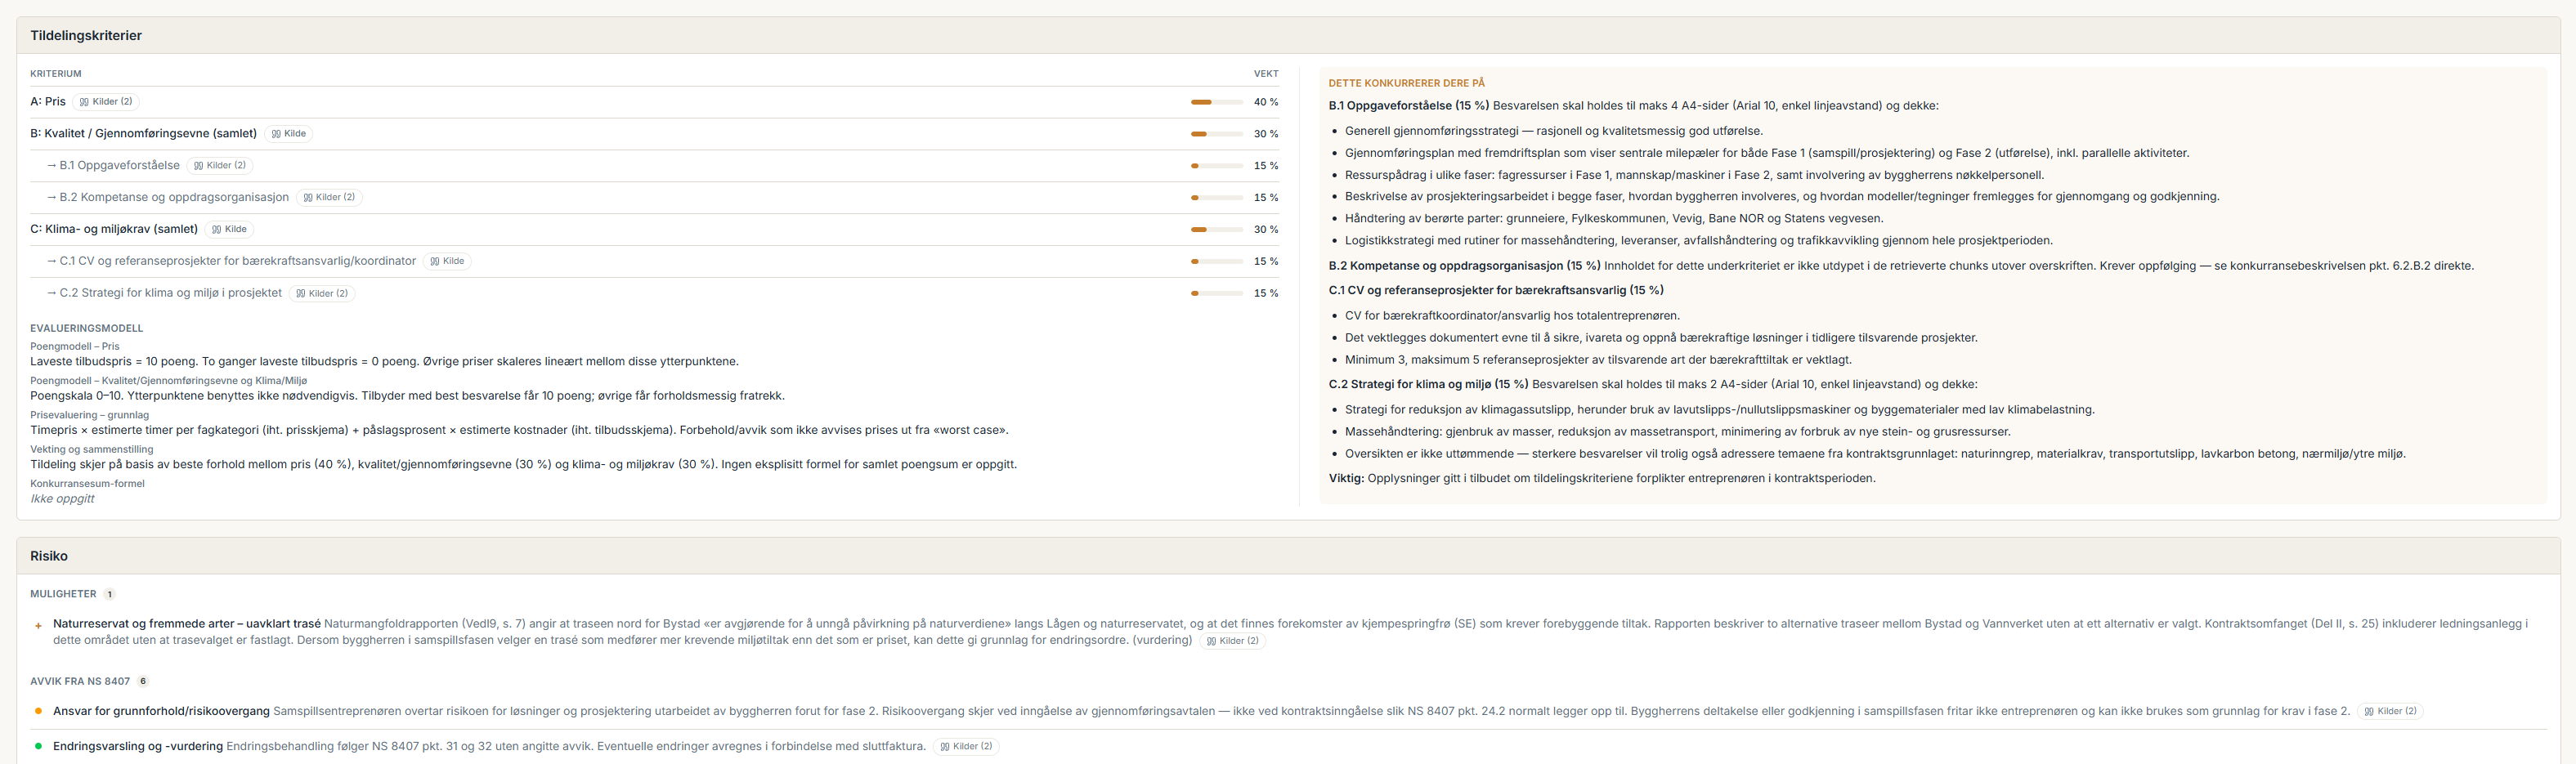Select the B: Kvalitet / Gjennomføringsevne (samlet) label
Image resolution: width=2576 pixels, height=764 pixels.
[x=144, y=134]
